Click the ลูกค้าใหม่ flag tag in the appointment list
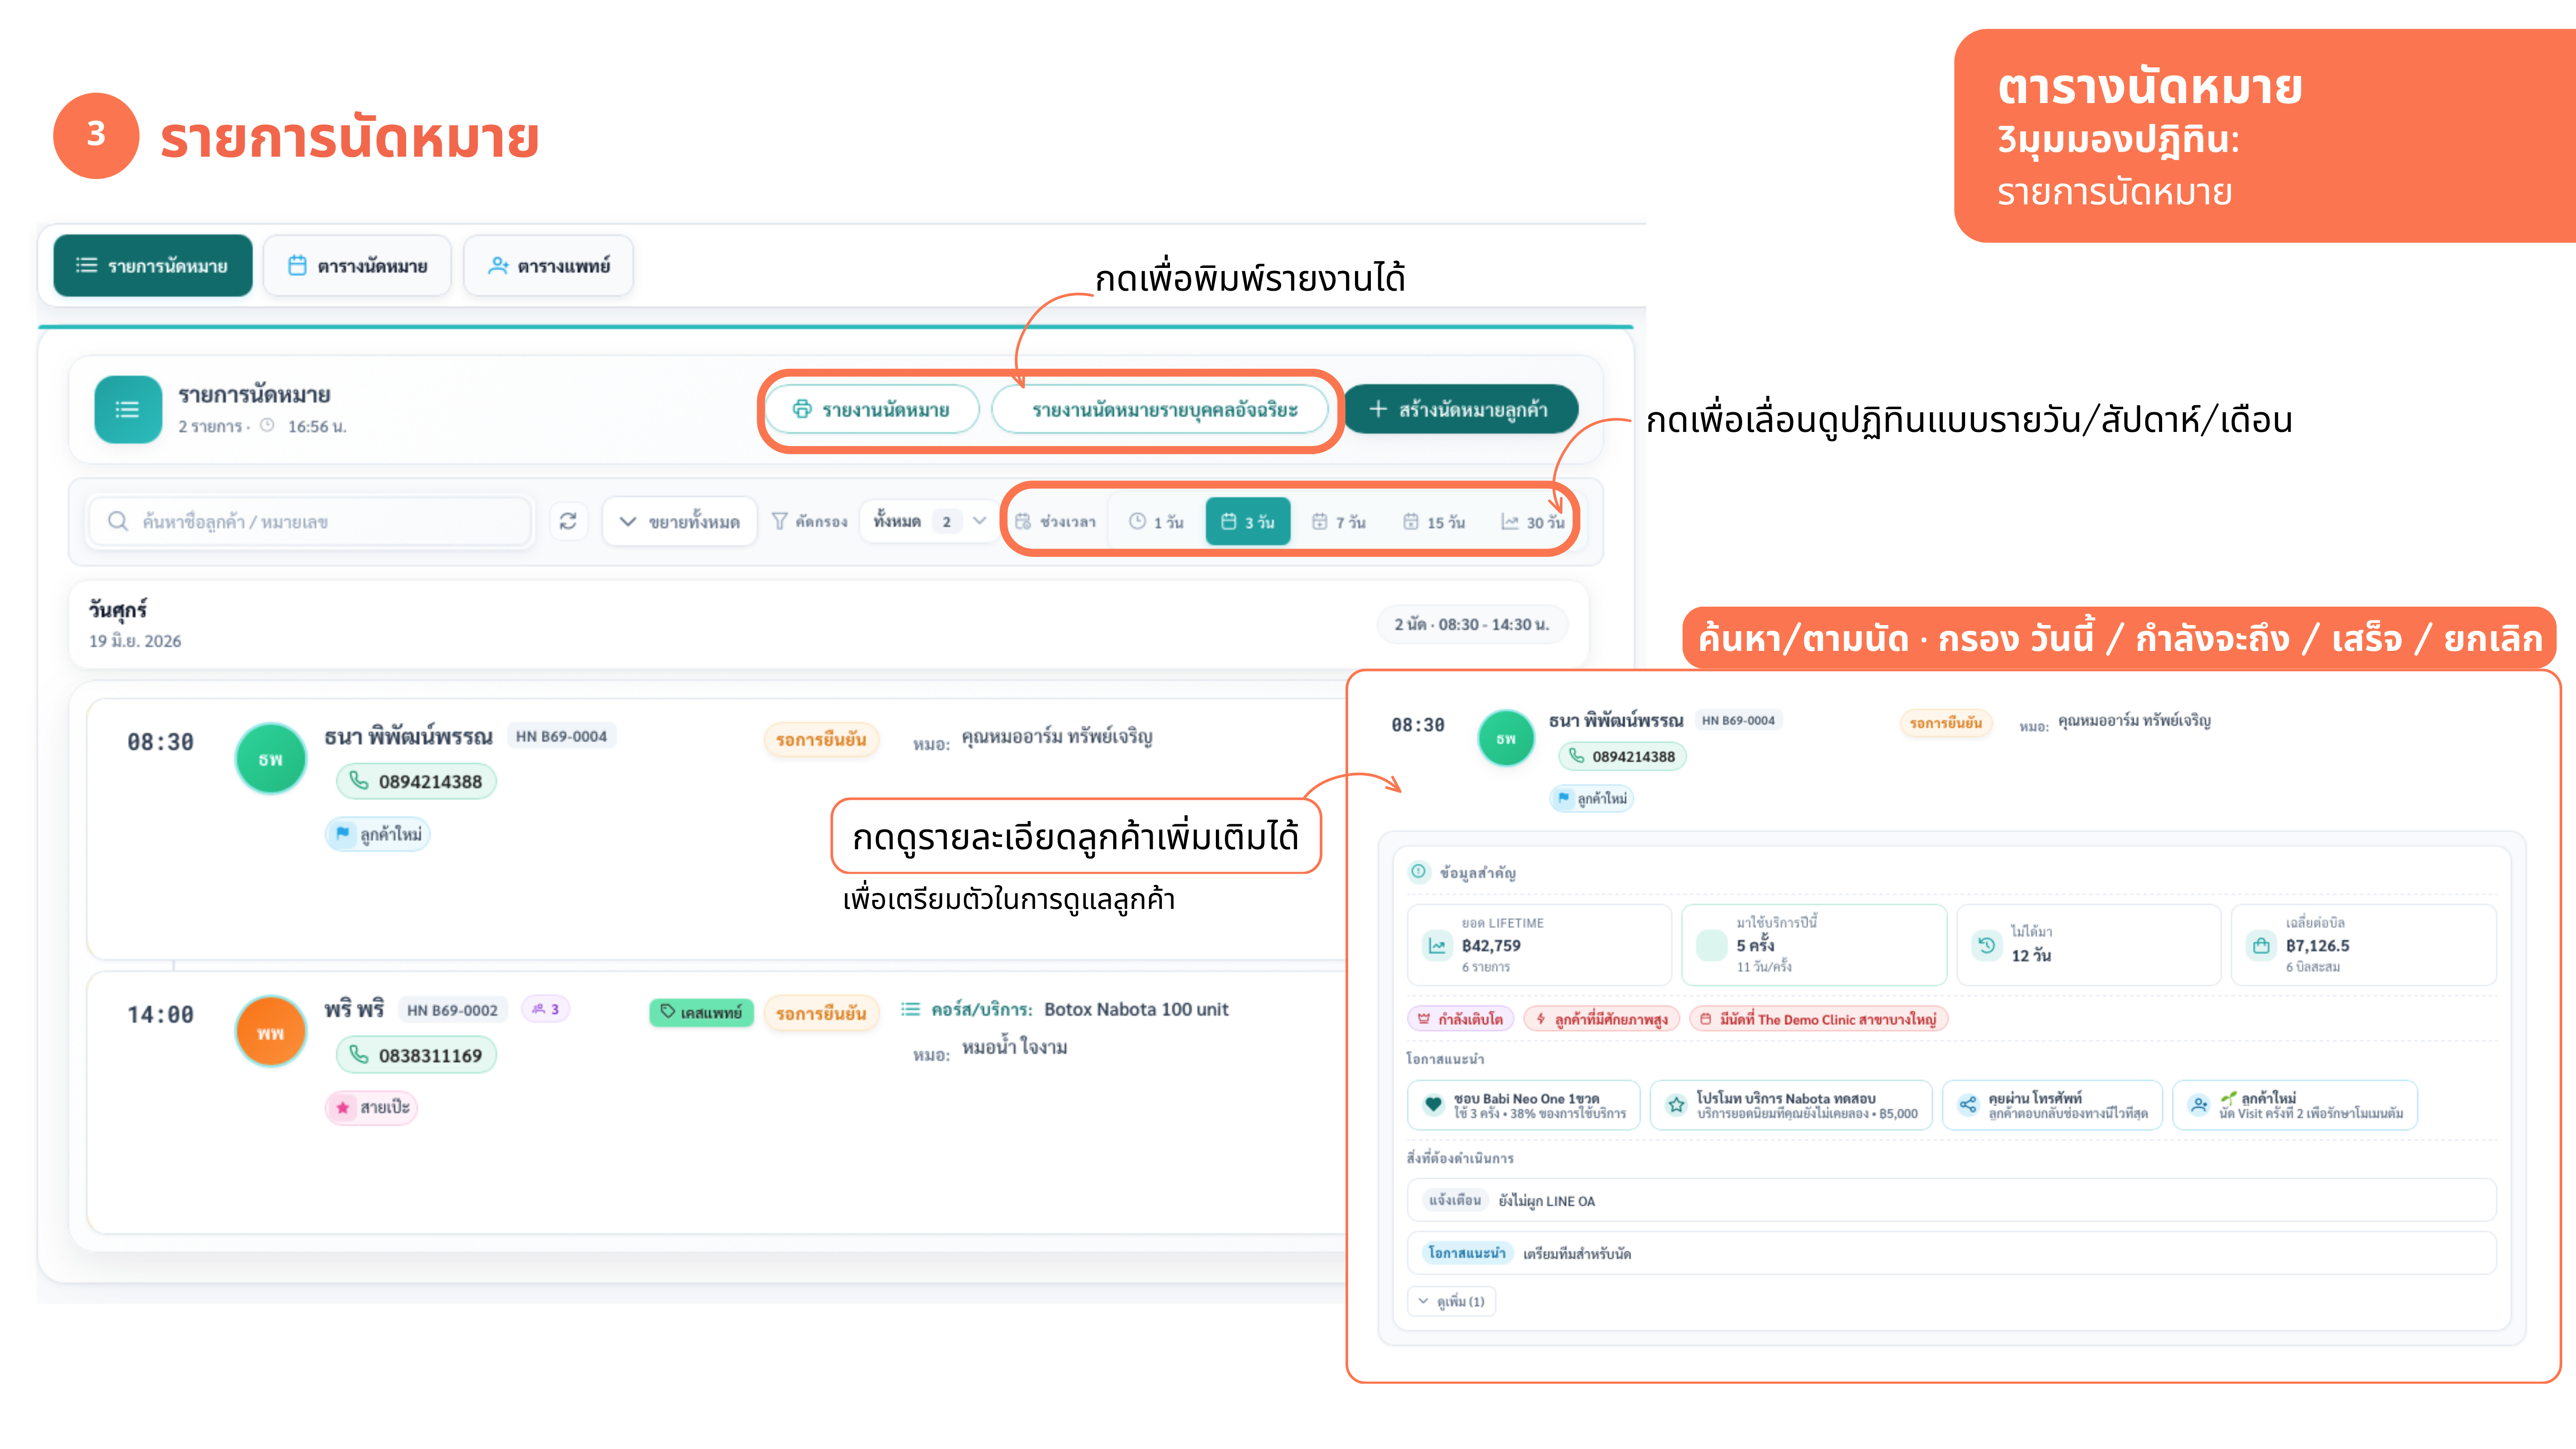 point(378,834)
